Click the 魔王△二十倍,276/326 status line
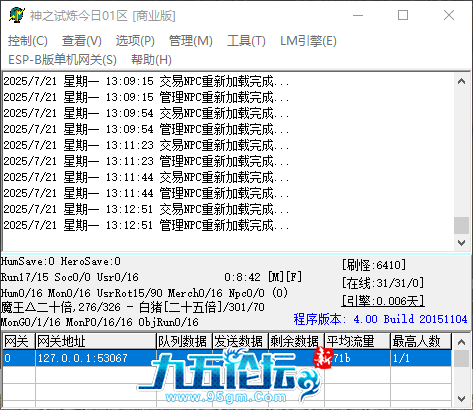Image resolution: width=473 pixels, height=410 pixels. 132,307
